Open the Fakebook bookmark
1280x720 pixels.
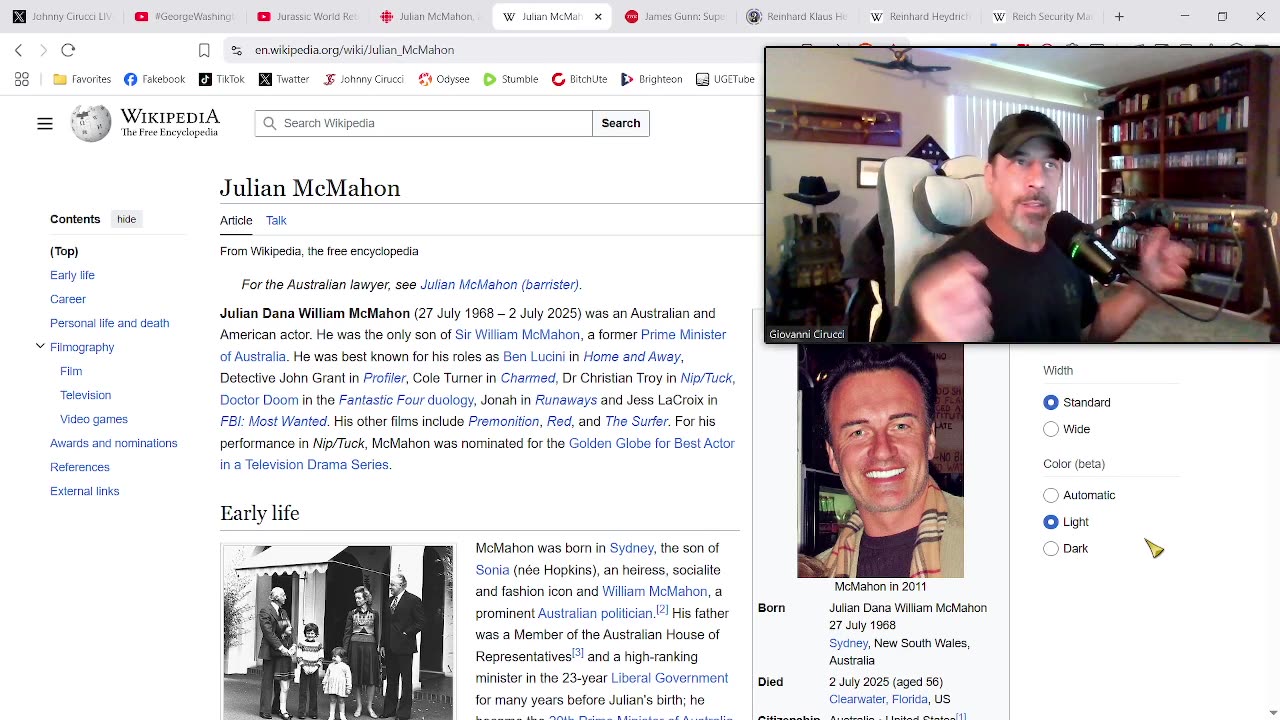(154, 79)
